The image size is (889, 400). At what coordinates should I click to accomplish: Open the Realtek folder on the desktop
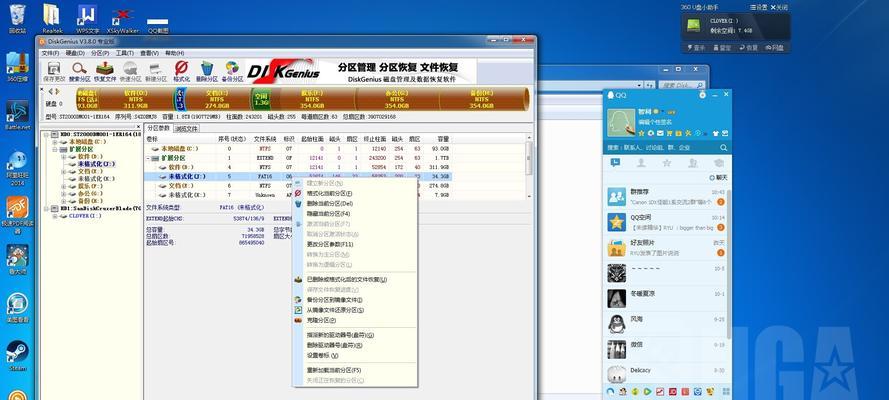click(52, 18)
